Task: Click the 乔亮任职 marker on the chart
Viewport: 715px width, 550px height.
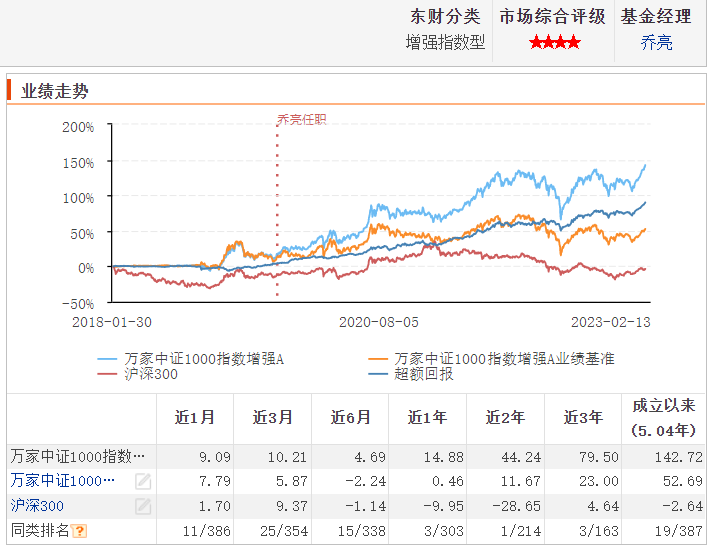Action: tap(301, 120)
